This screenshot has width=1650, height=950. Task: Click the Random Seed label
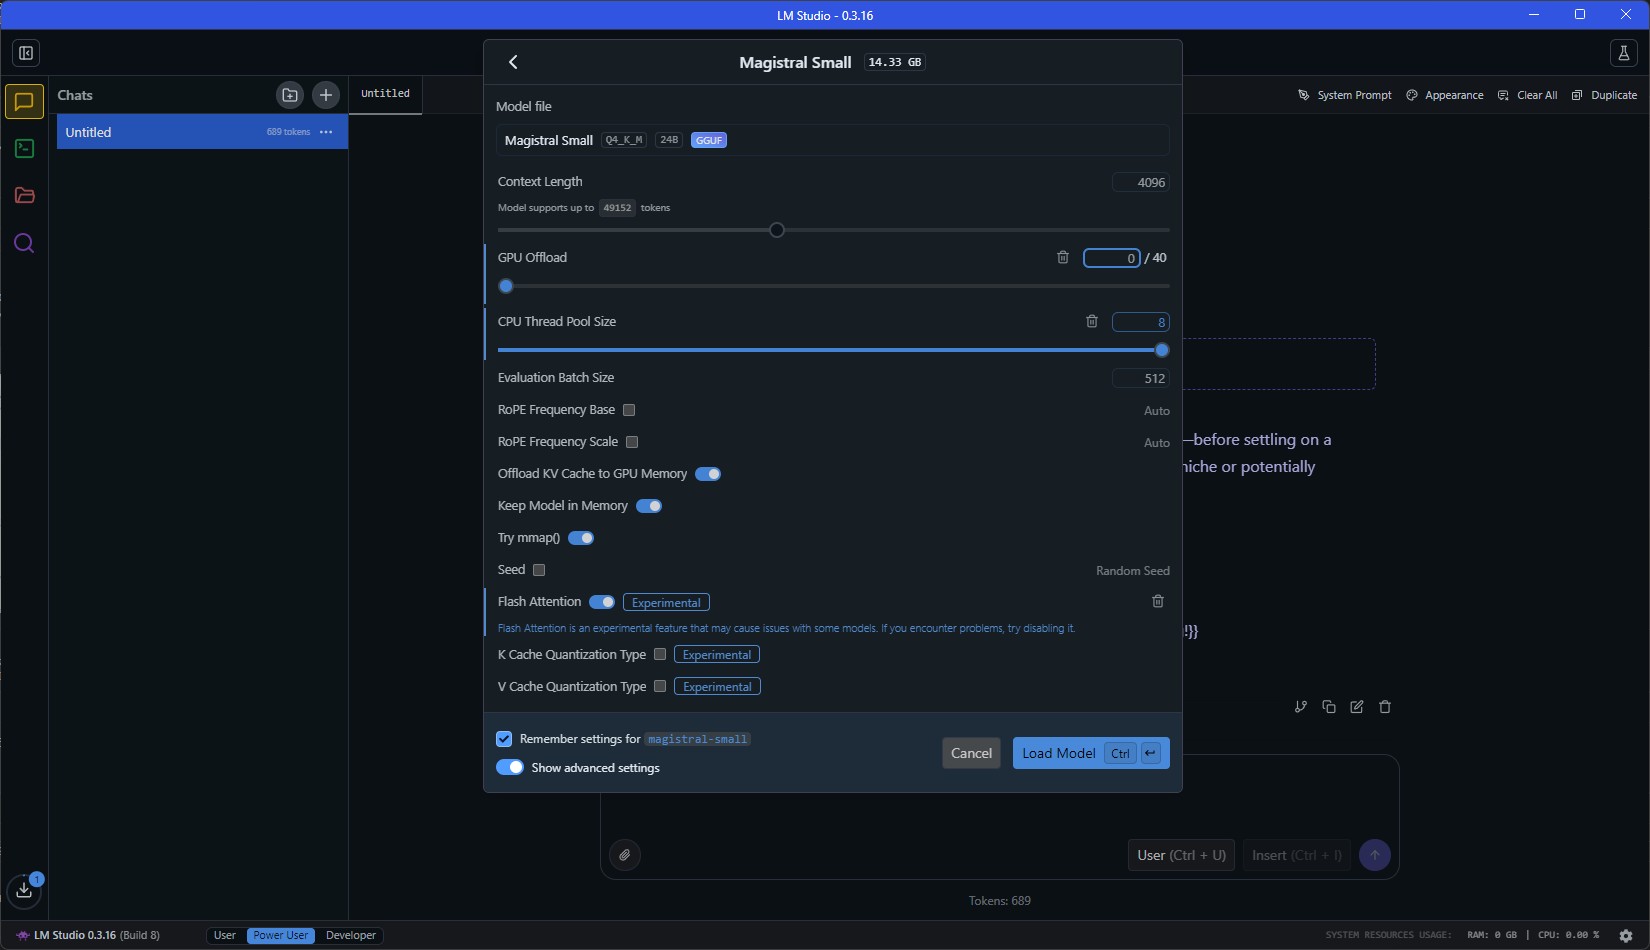pos(1133,571)
